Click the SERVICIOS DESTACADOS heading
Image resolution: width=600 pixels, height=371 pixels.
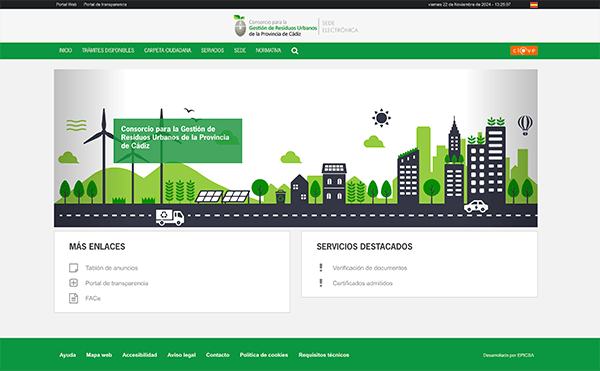[364, 247]
